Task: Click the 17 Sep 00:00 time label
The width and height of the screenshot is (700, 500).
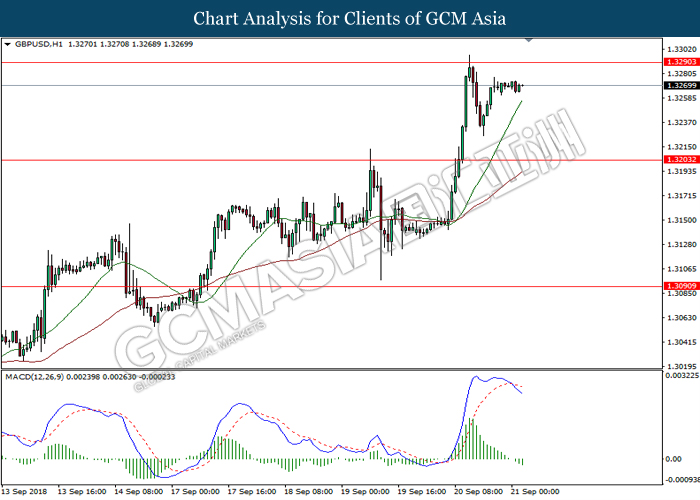Action: click(x=195, y=492)
